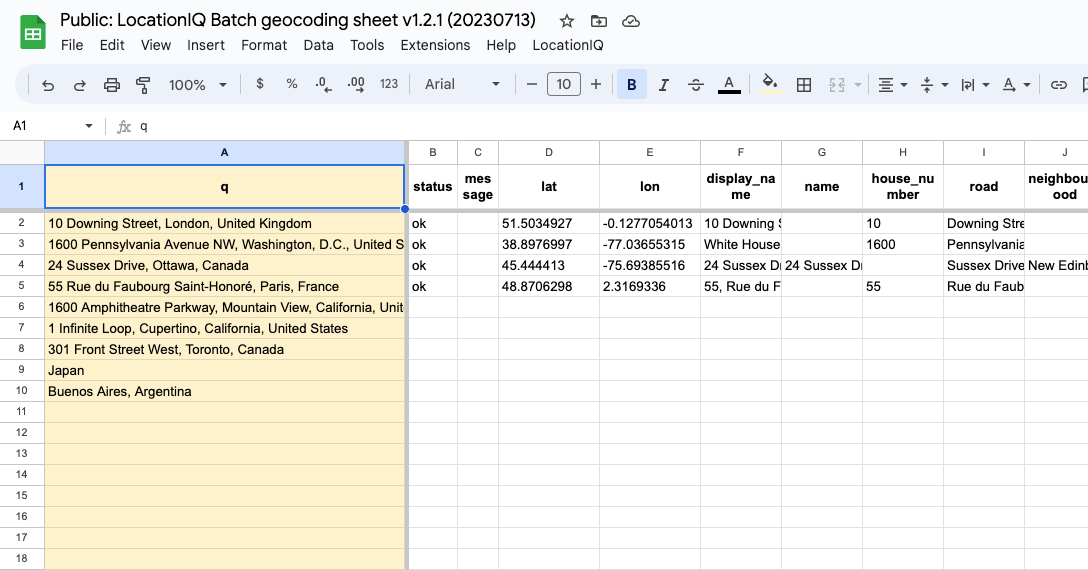Toggle Strikethrough formatting button
This screenshot has height=570, width=1088.
pyautogui.click(x=695, y=85)
